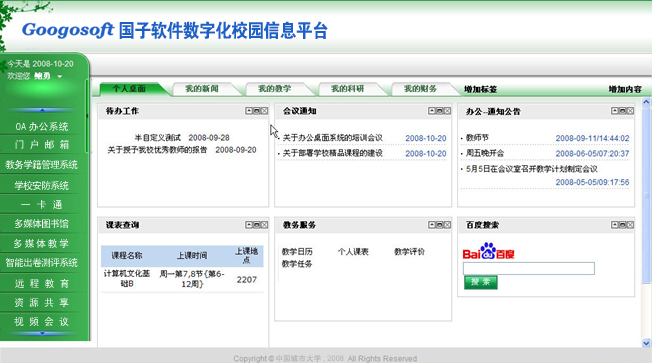Switch to the 我的财务 tab
The height and width of the screenshot is (363, 652).
click(x=420, y=89)
